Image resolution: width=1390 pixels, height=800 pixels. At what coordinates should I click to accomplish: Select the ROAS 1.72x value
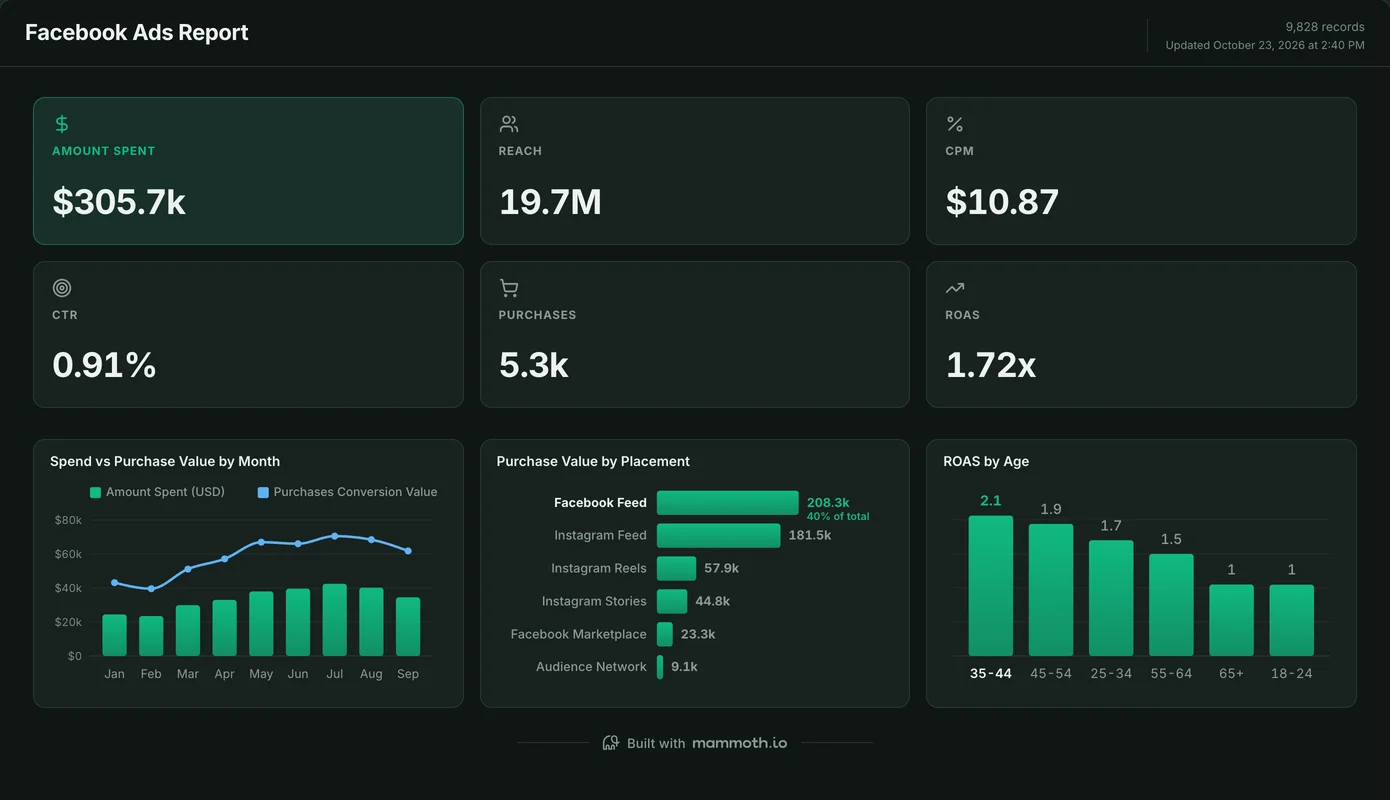click(x=991, y=365)
